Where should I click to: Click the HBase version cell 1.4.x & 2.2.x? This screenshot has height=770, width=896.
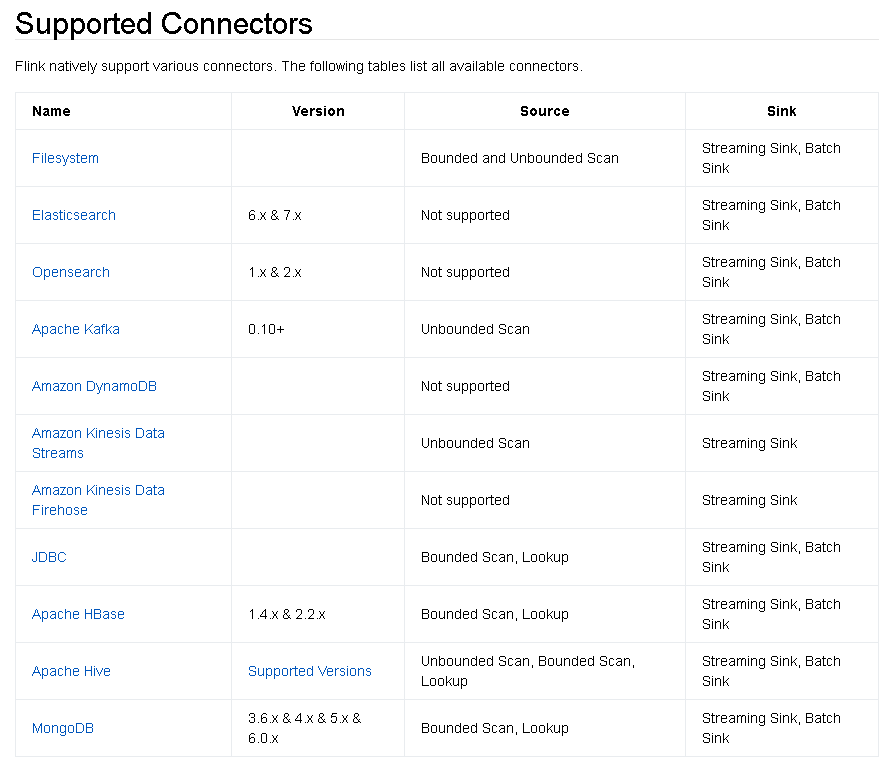287,614
